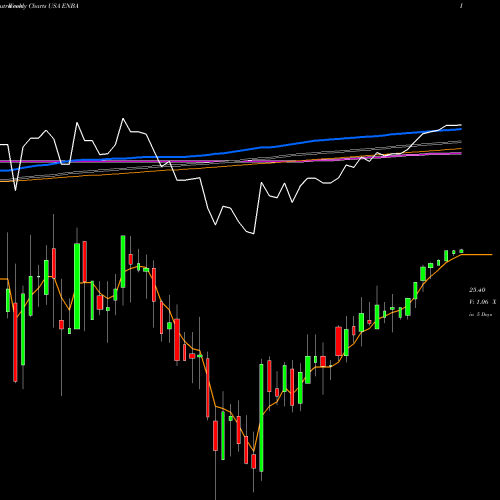Screen dimensions: 500x500
Task: Click the white indicator line's lowest trough
Action: click(x=254, y=233)
